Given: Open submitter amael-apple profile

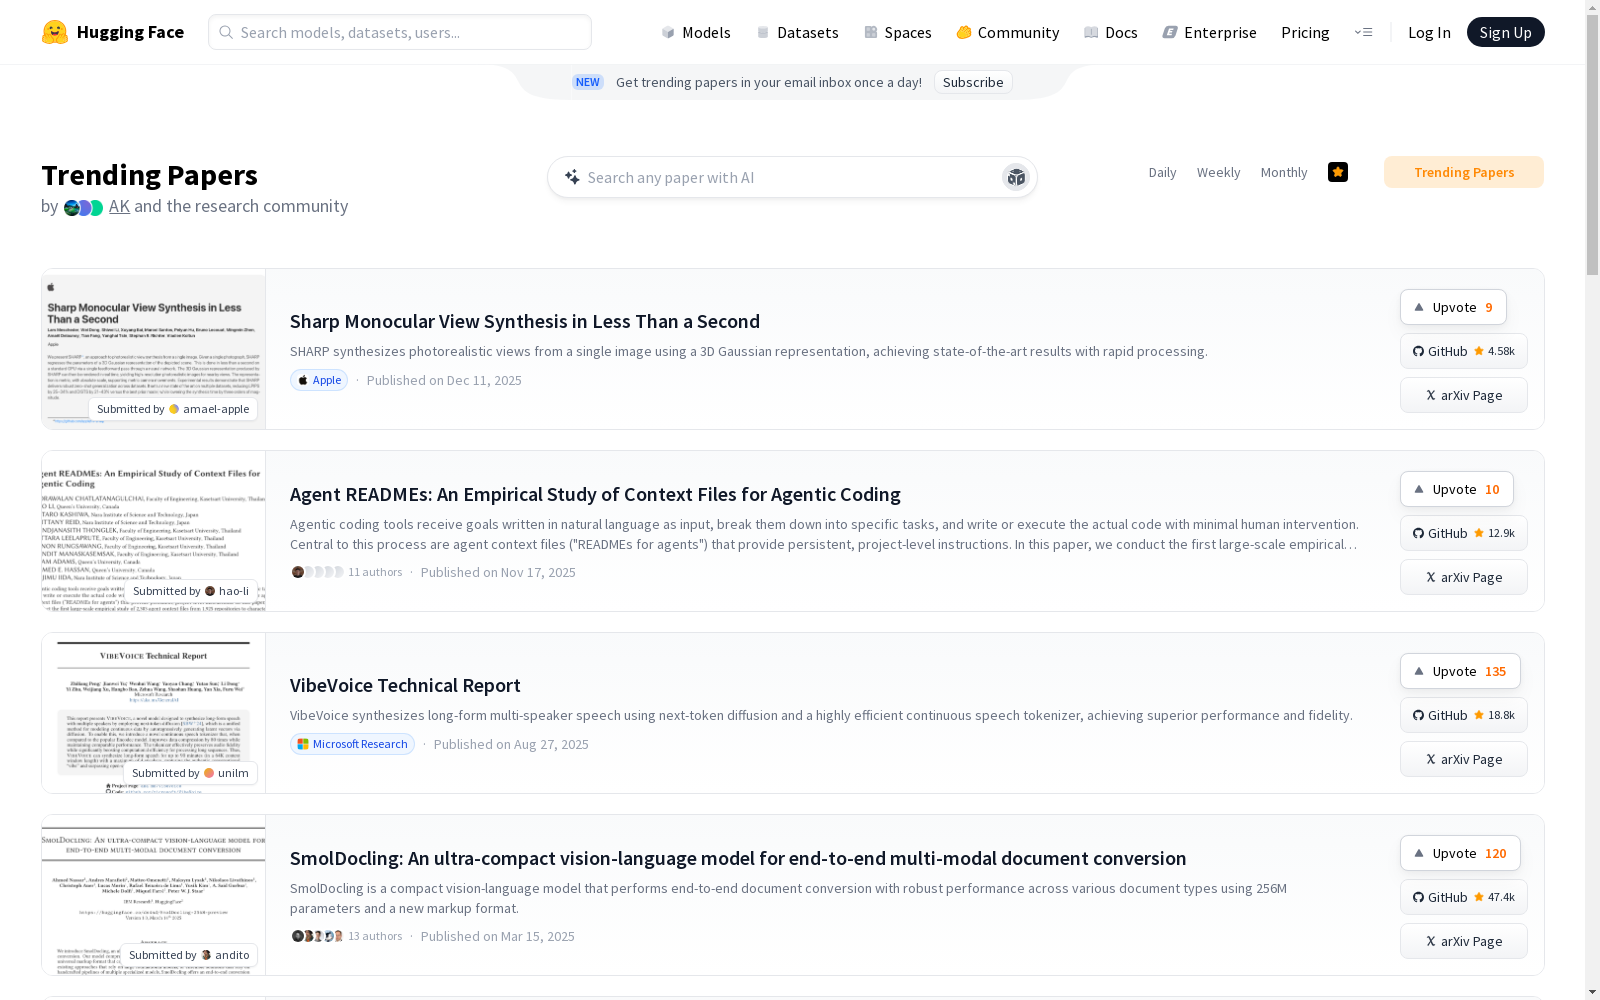Looking at the screenshot, I should click(x=173, y=409).
